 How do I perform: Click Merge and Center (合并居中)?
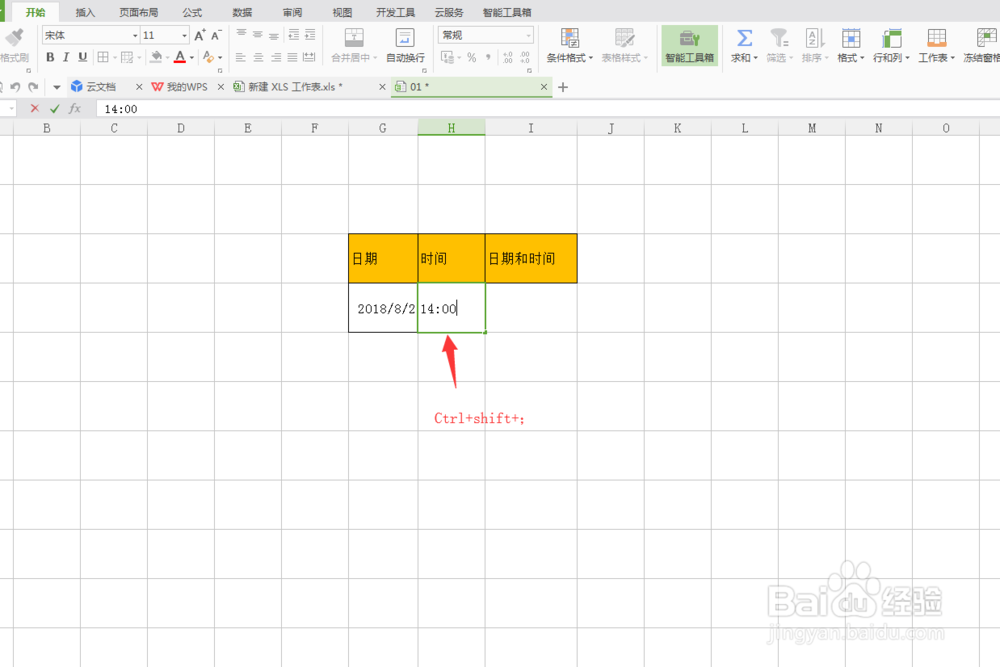[x=354, y=46]
